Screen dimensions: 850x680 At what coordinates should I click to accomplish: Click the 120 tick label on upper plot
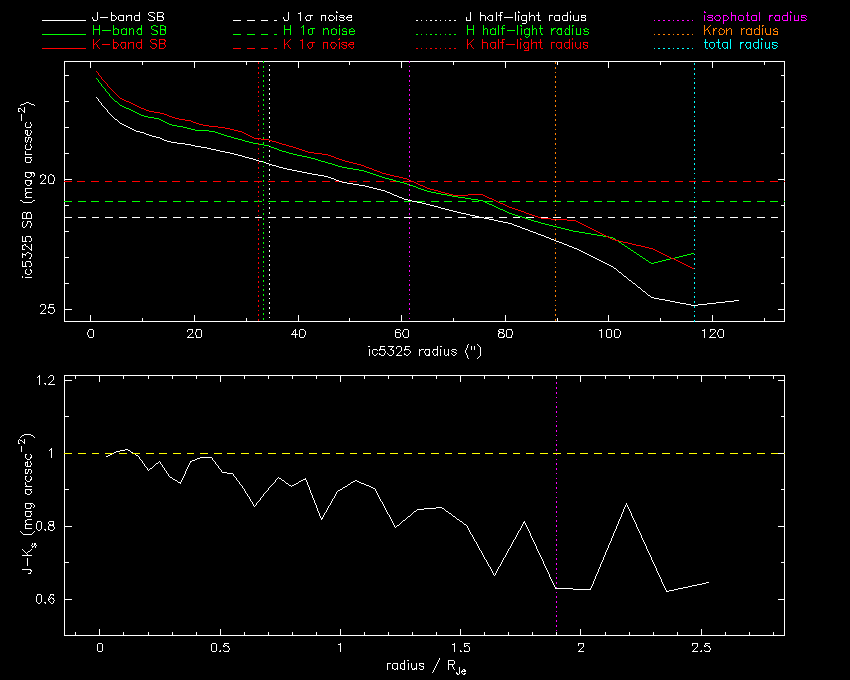(711, 334)
